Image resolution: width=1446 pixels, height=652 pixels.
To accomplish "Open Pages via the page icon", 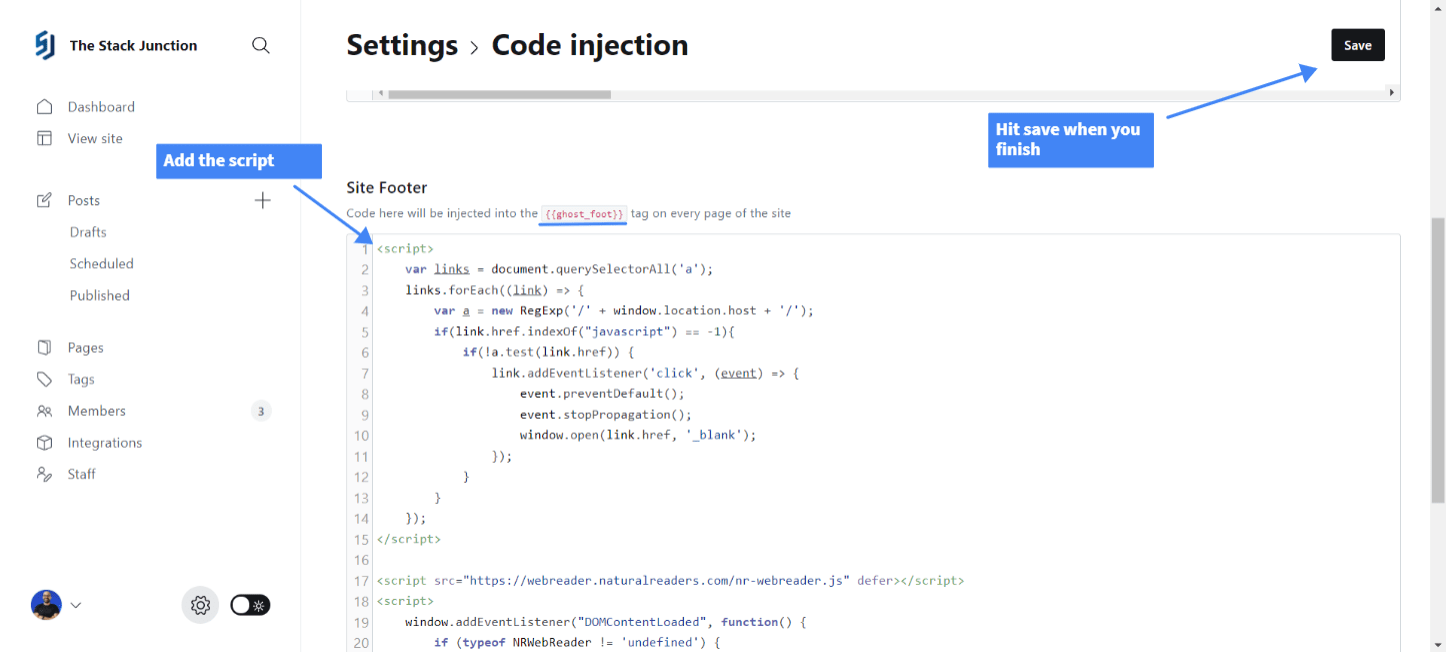I will [45, 347].
